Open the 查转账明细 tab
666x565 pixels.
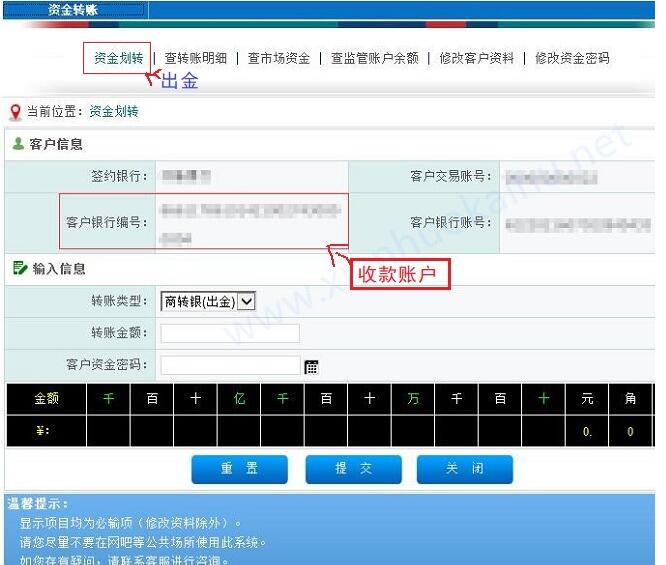tap(195, 58)
